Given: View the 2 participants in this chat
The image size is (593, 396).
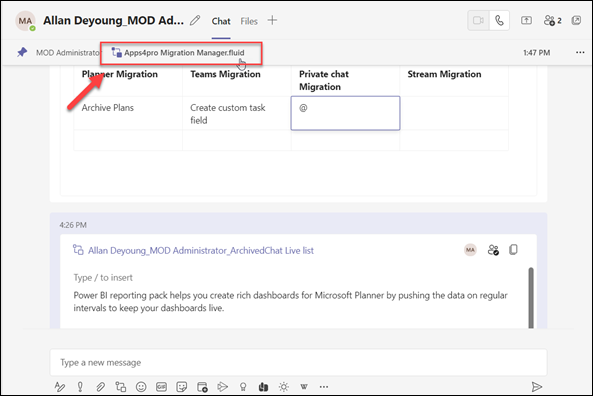Looking at the screenshot, I should coord(552,20).
